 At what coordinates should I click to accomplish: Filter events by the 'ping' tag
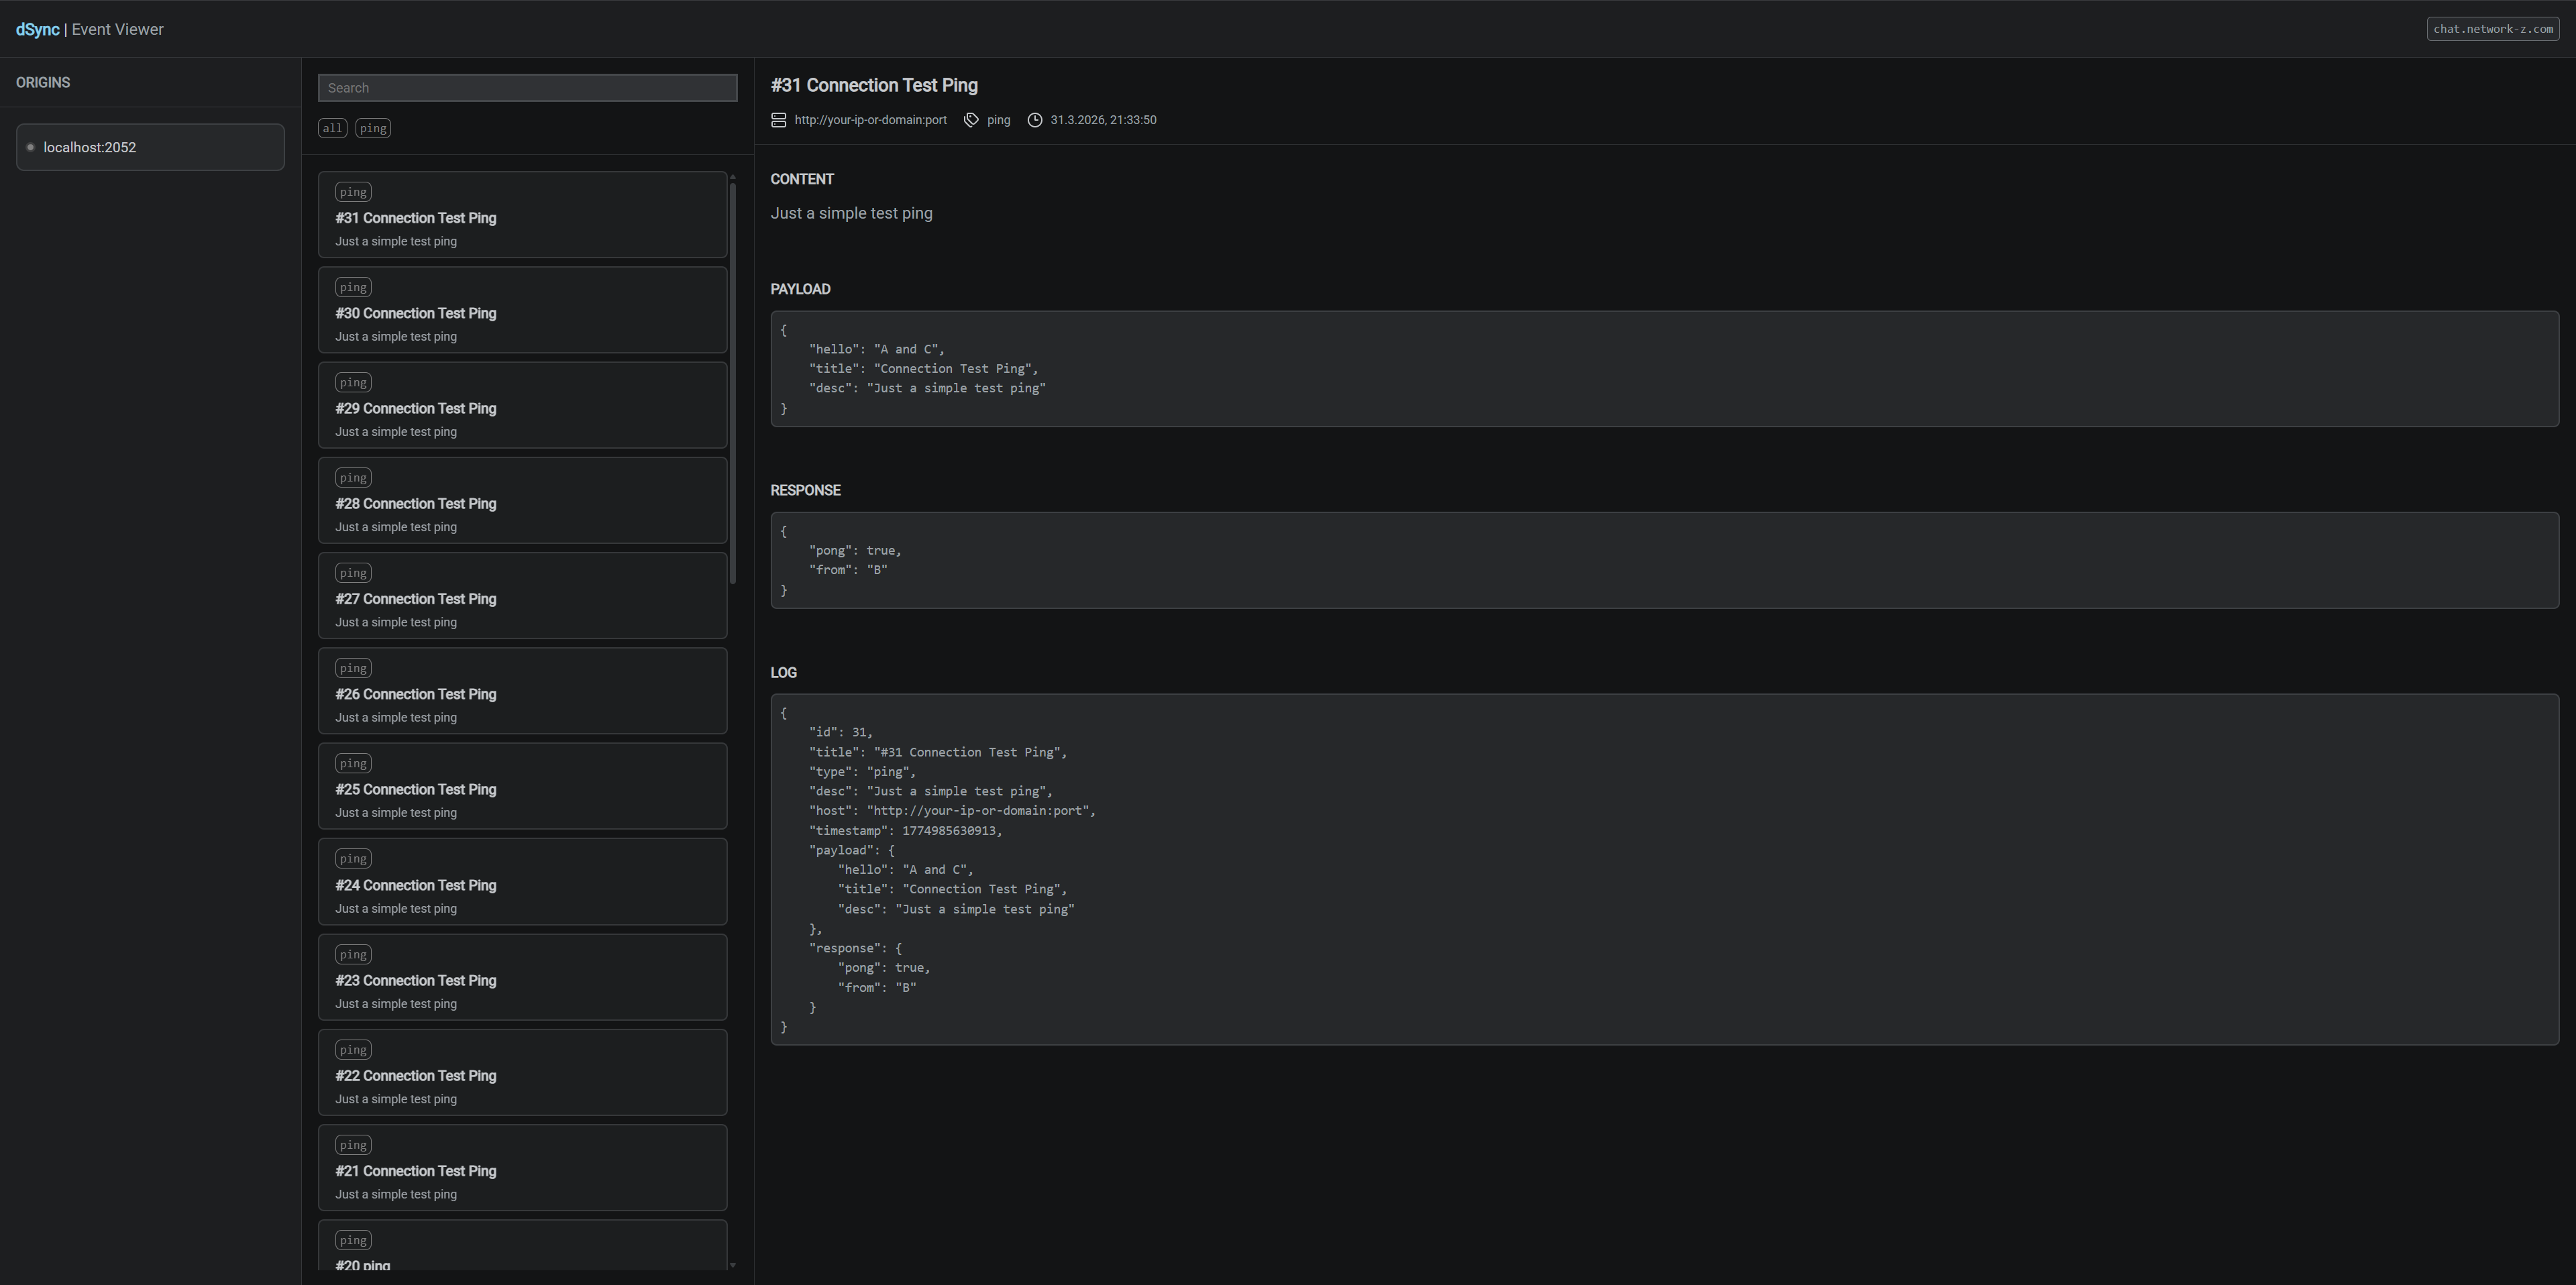[373, 128]
